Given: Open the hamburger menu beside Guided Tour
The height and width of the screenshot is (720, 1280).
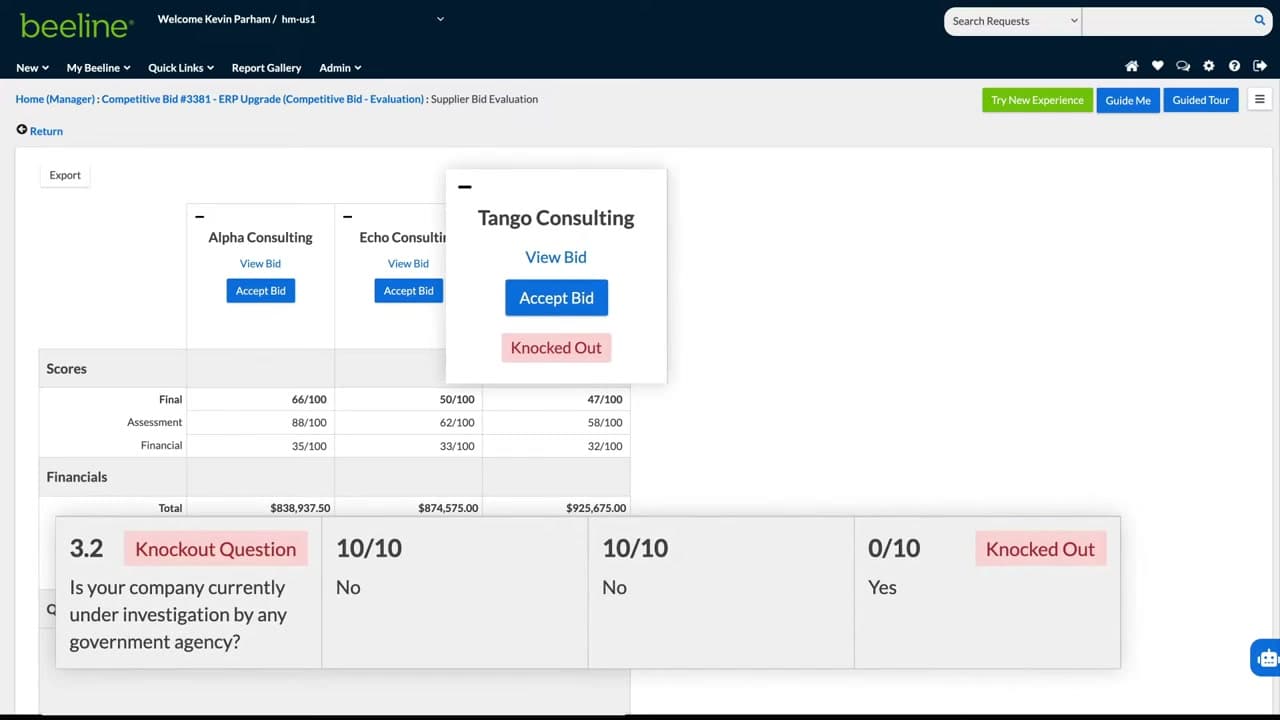Looking at the screenshot, I should click(1260, 100).
